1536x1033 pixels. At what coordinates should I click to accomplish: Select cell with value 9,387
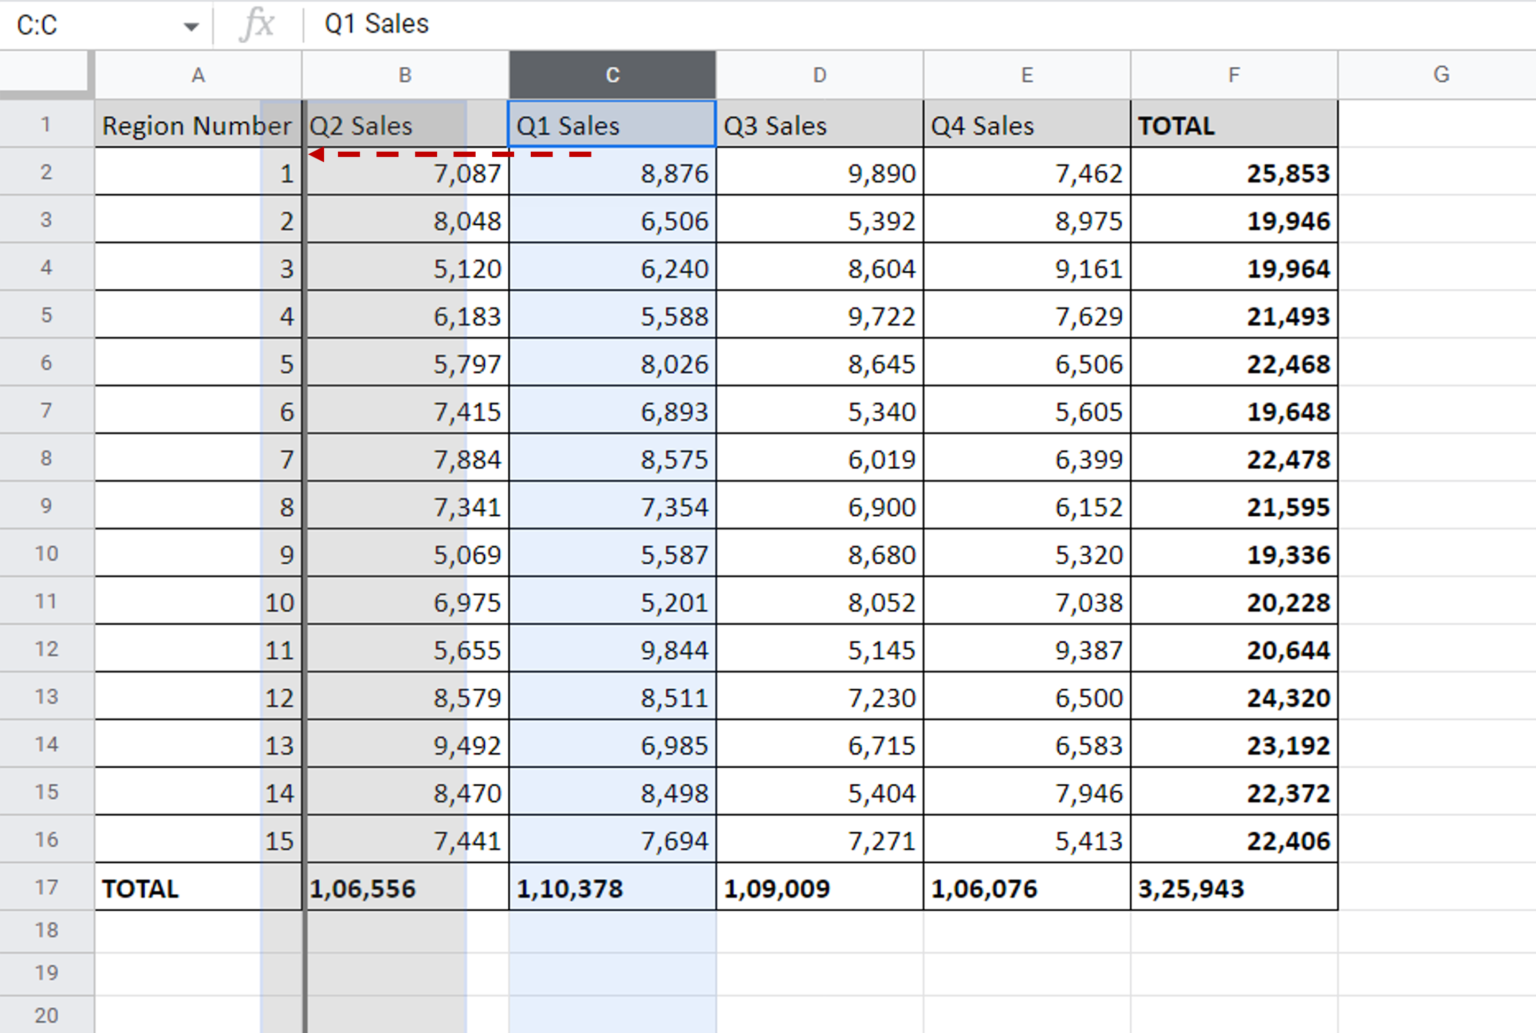1027,649
